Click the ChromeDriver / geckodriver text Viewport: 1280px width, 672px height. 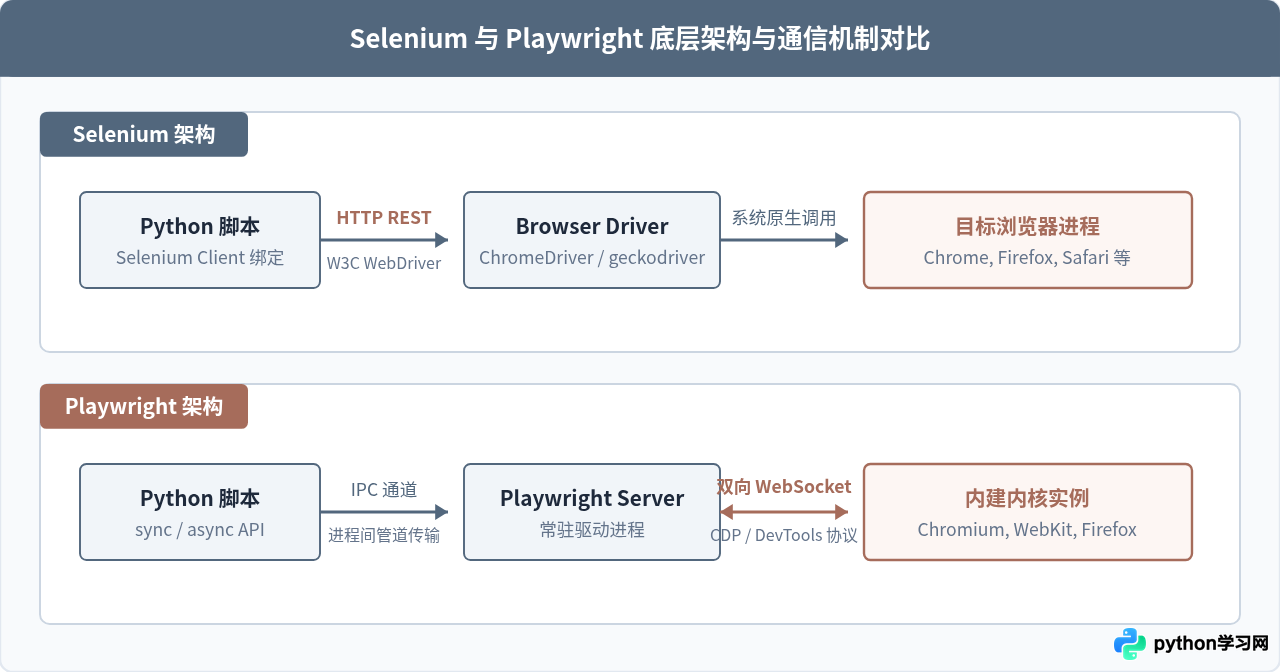click(592, 258)
